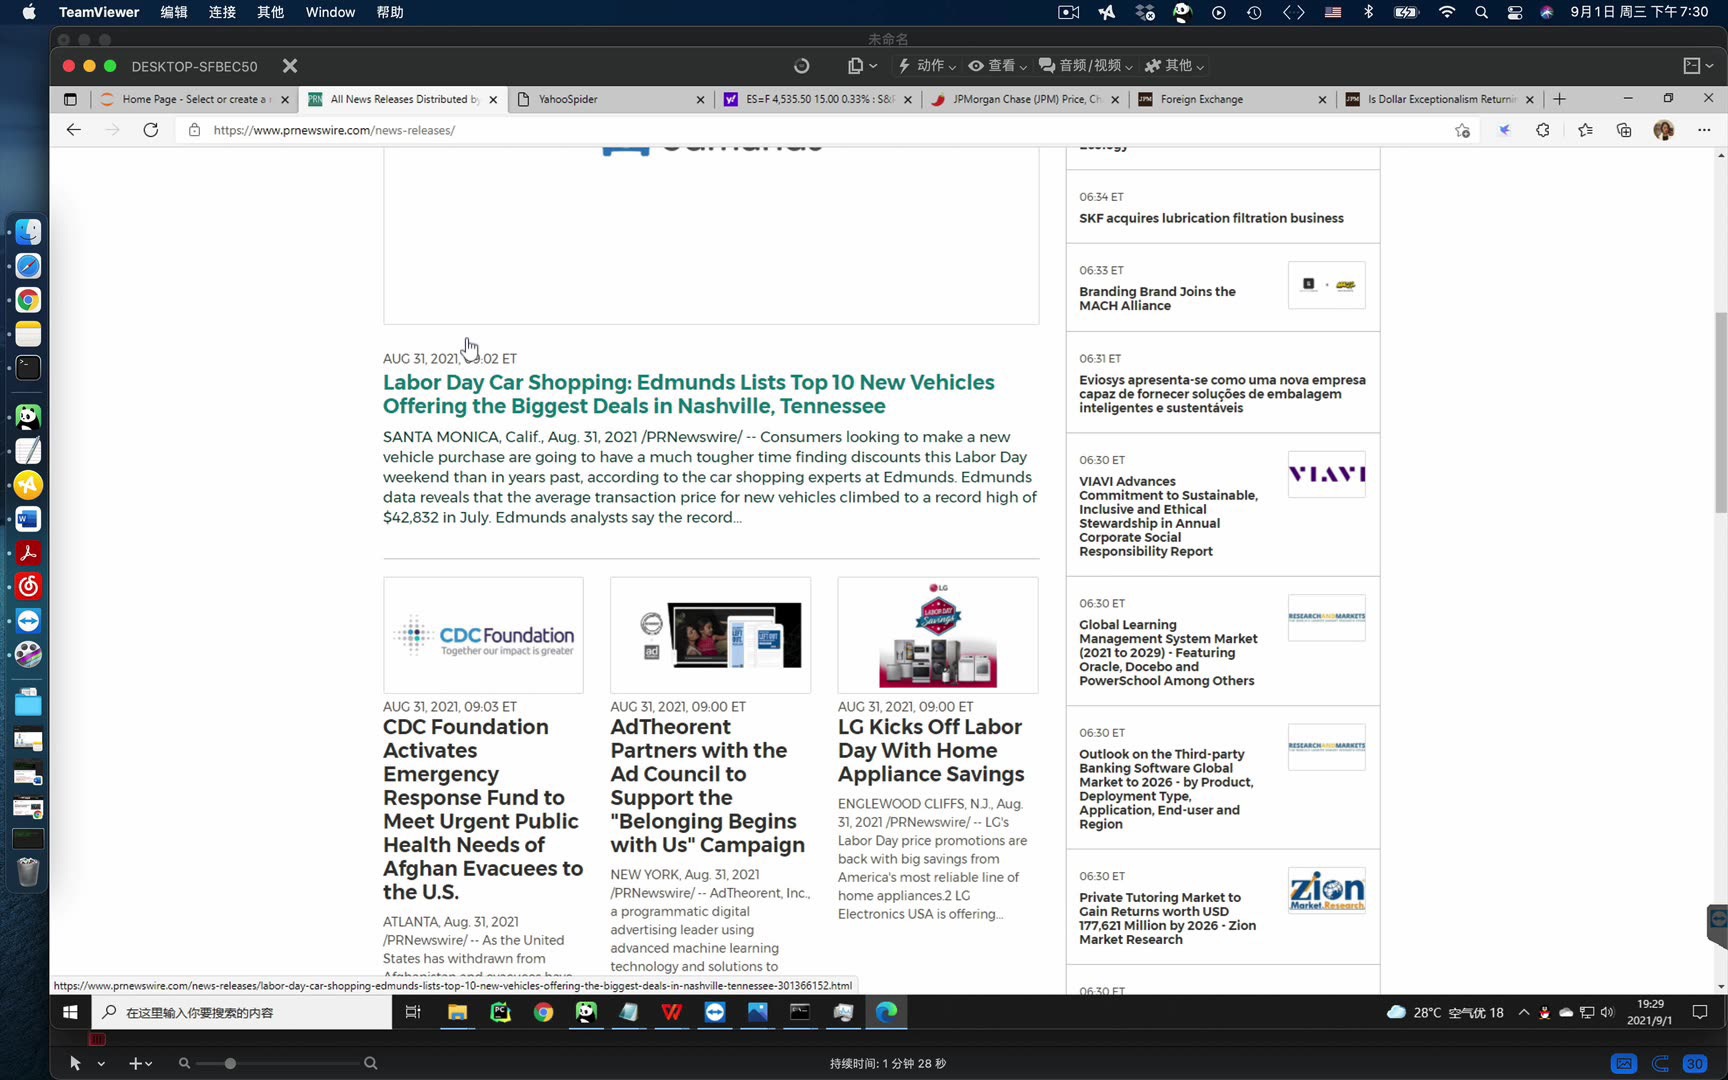
Task: Go back to previous page in Edge
Action: [73, 130]
